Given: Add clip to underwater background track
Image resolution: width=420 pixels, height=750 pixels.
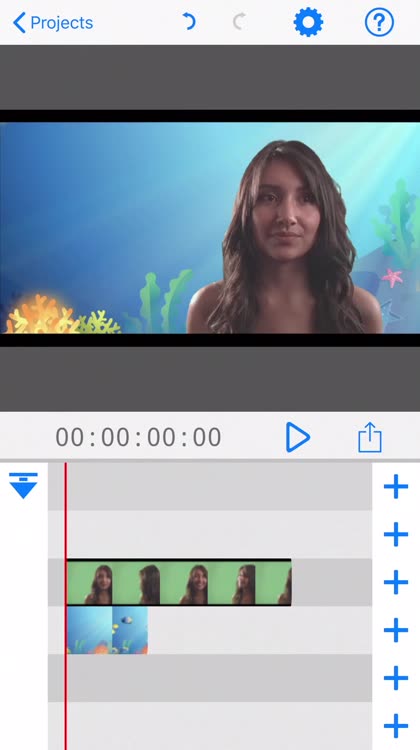Looking at the screenshot, I should (x=396, y=630).
